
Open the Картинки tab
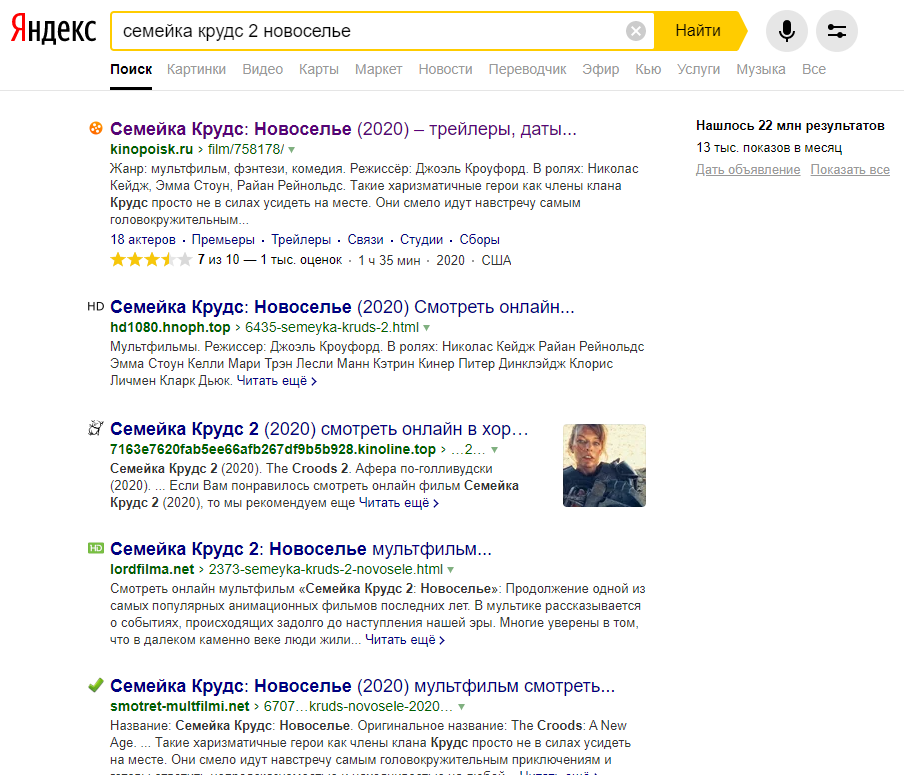tap(197, 69)
